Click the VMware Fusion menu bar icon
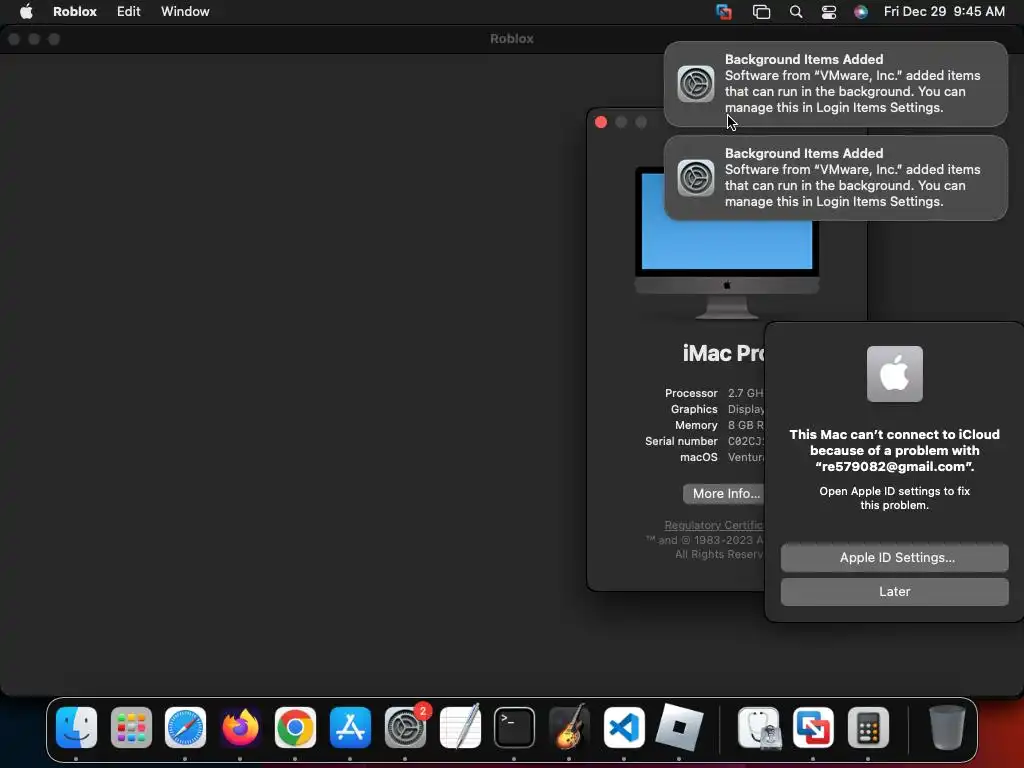 point(724,11)
